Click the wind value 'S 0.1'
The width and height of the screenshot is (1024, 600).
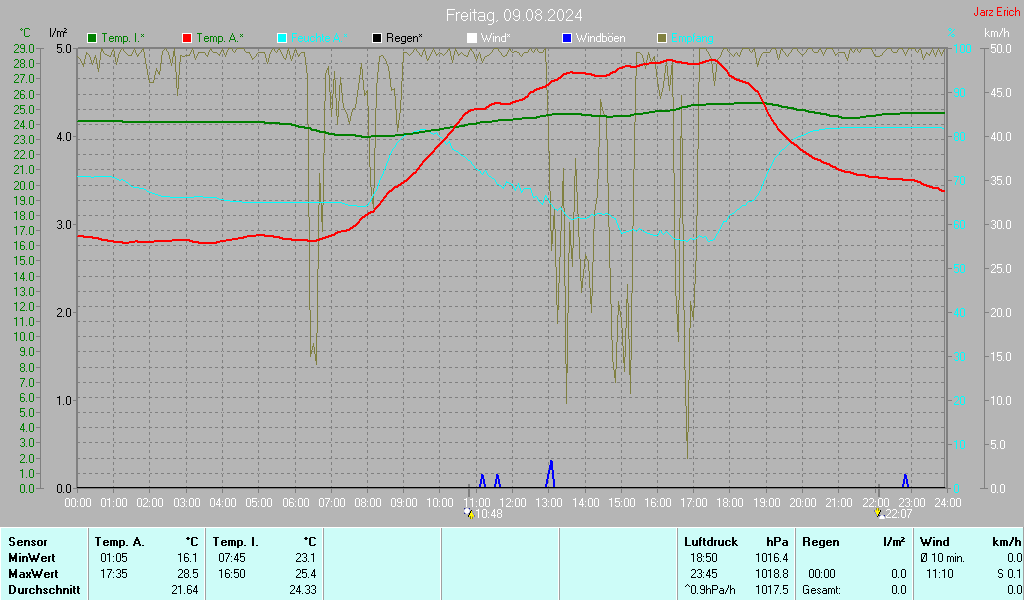pos(1009,574)
